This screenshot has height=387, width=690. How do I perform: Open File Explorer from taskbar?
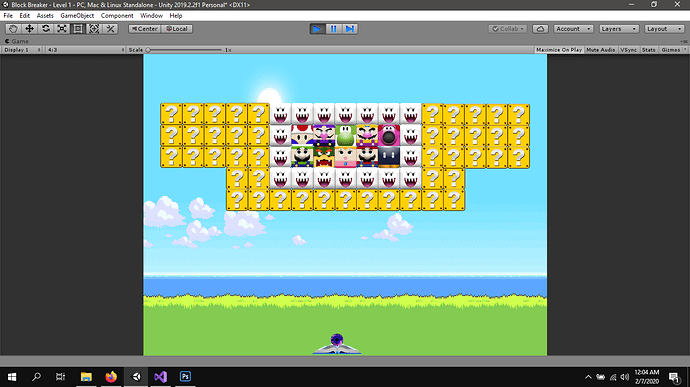[x=86, y=377]
